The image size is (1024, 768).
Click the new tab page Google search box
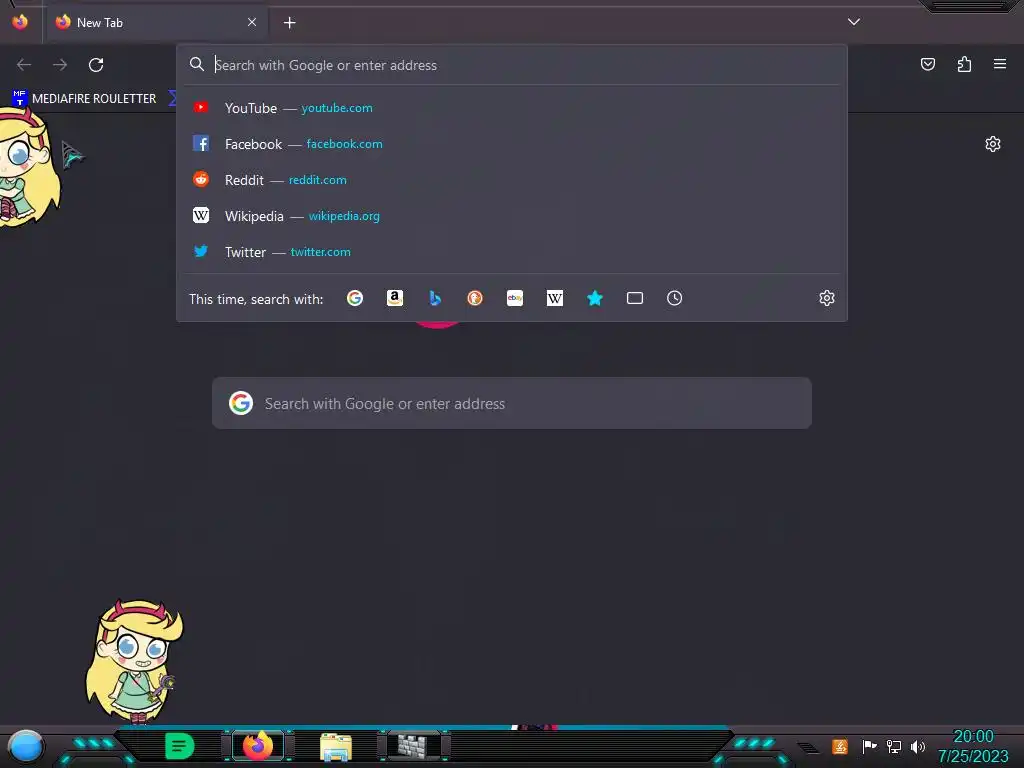coord(512,403)
